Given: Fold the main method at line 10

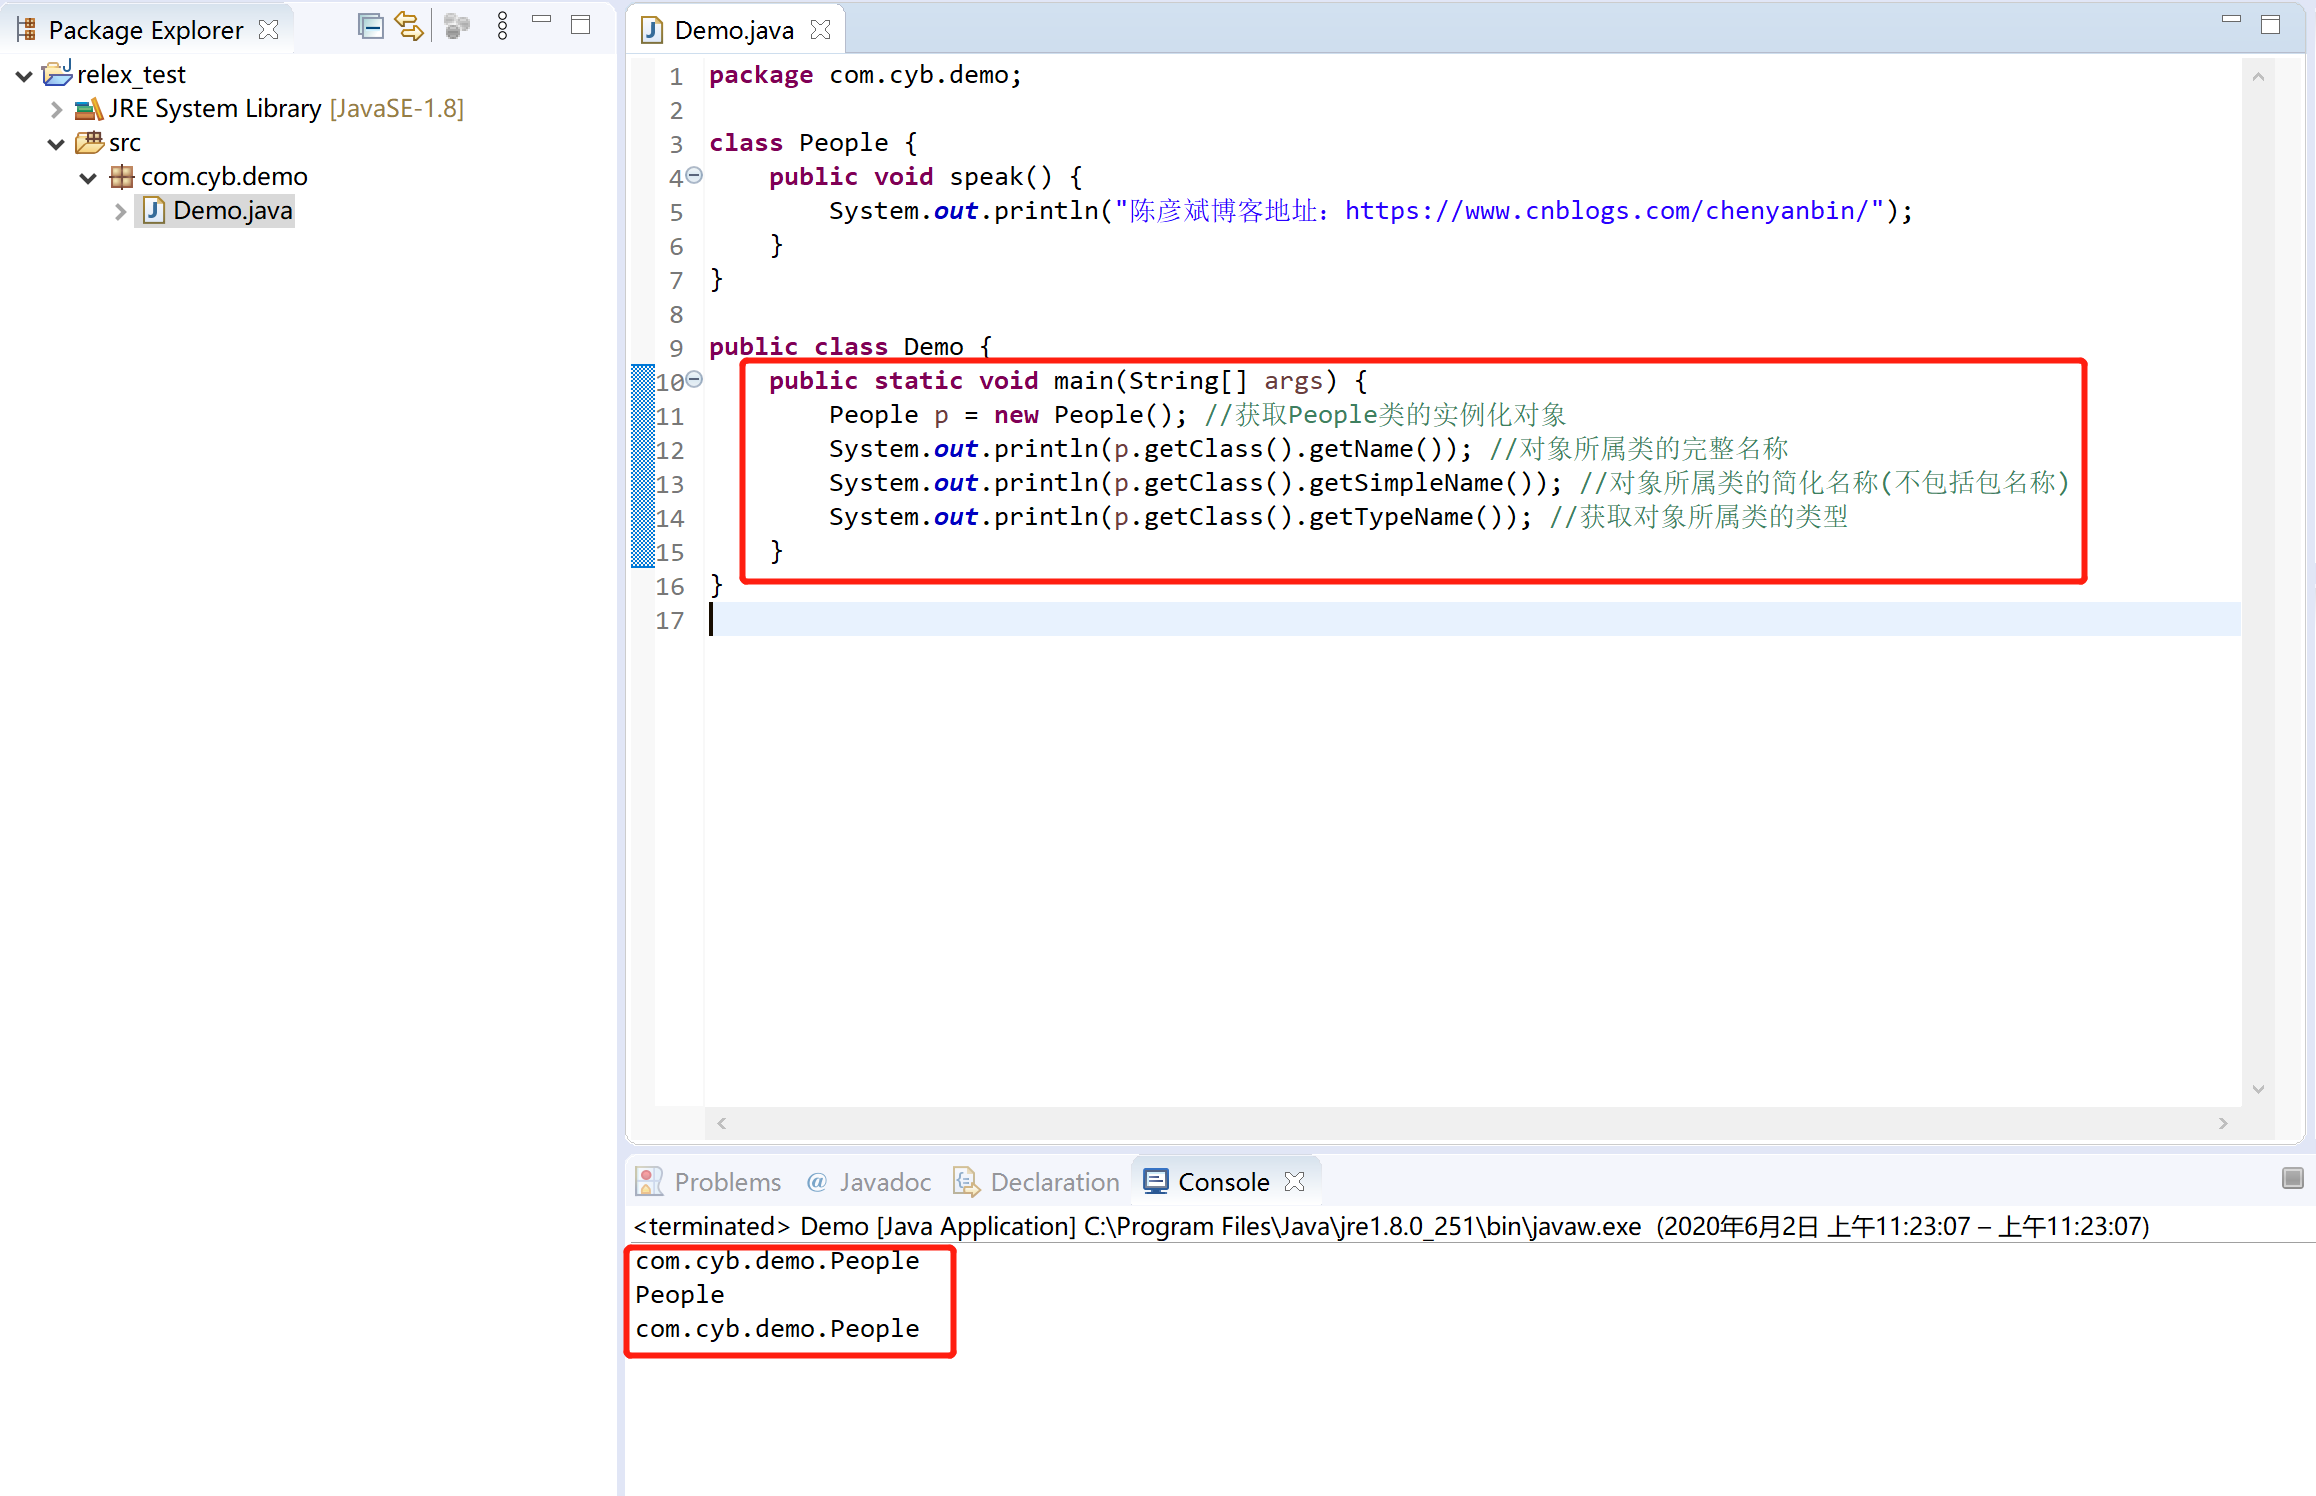Looking at the screenshot, I should [694, 379].
